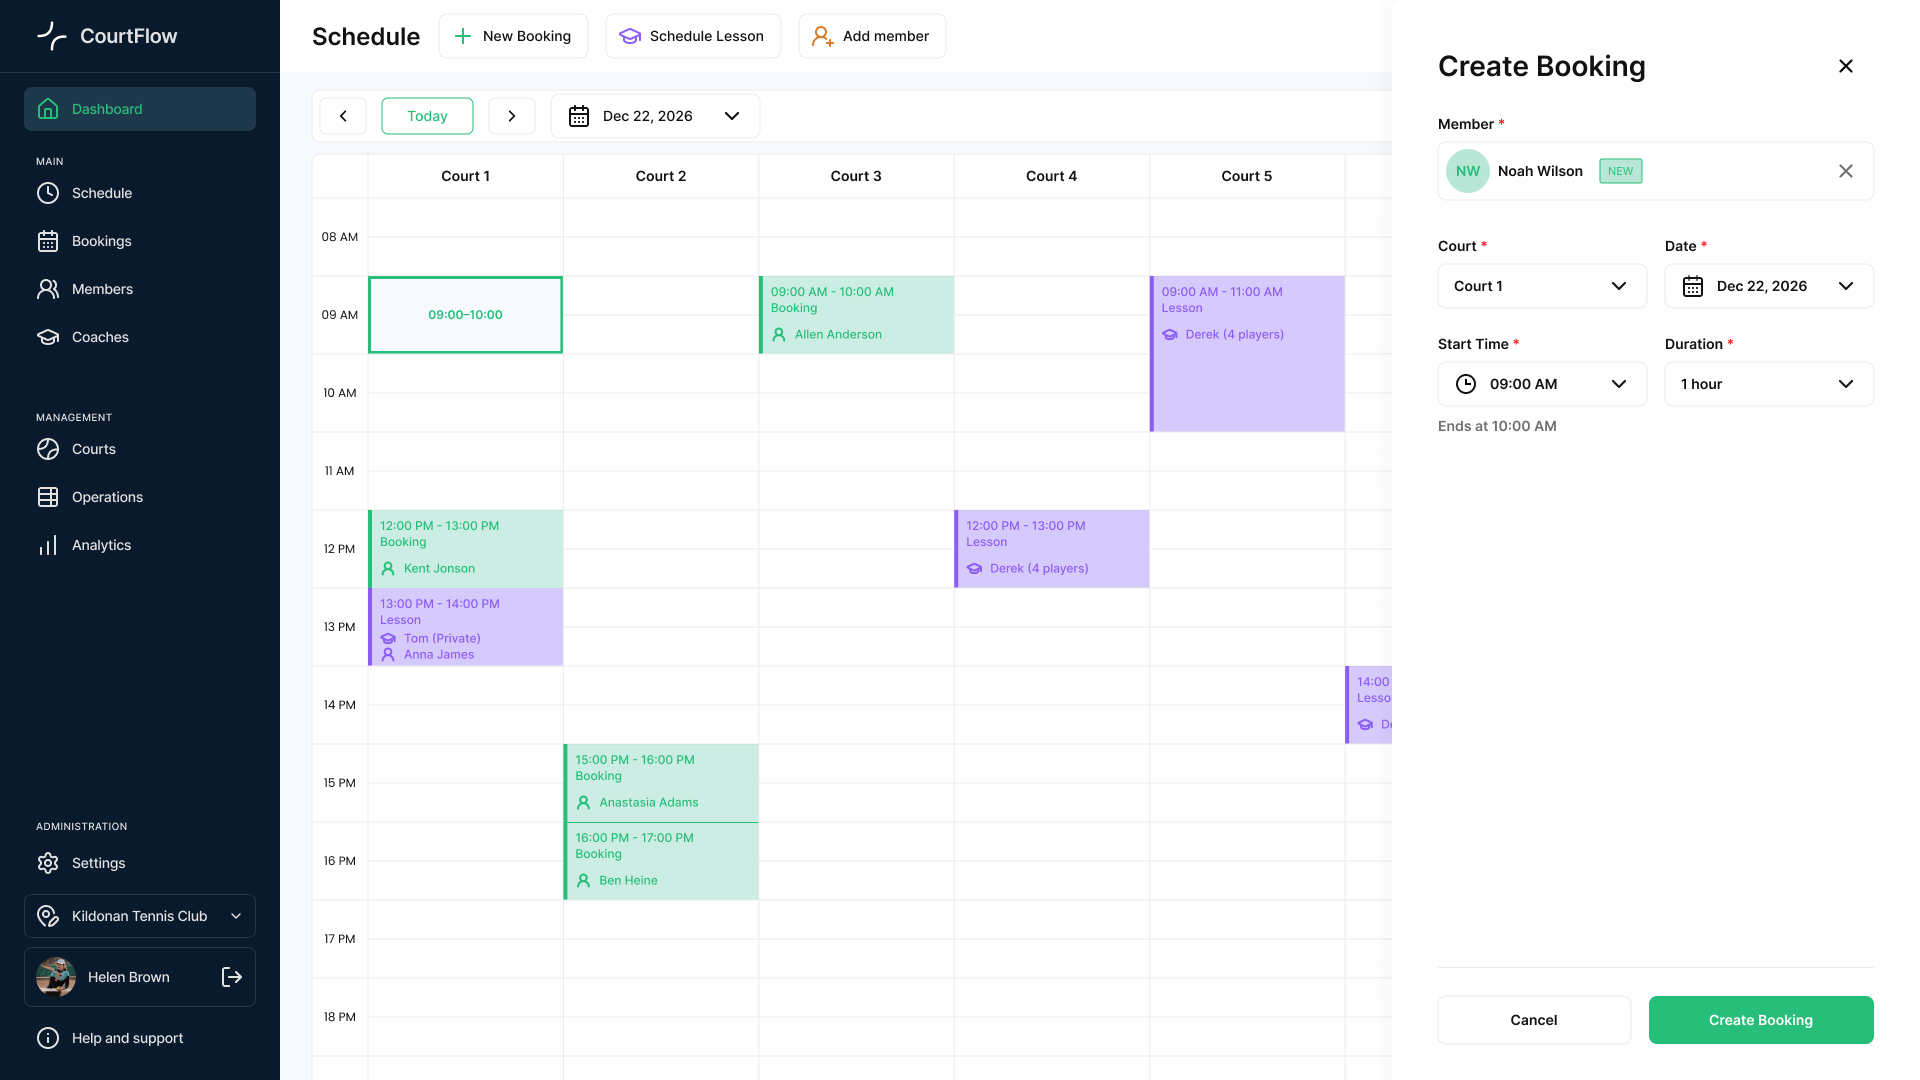1920x1080 pixels.
Task: Click the Schedule Lesson button
Action: 693,36
